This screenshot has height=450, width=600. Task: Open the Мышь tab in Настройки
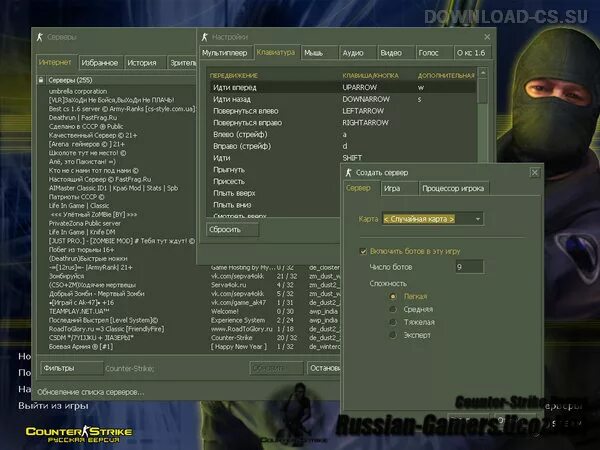tap(319, 53)
